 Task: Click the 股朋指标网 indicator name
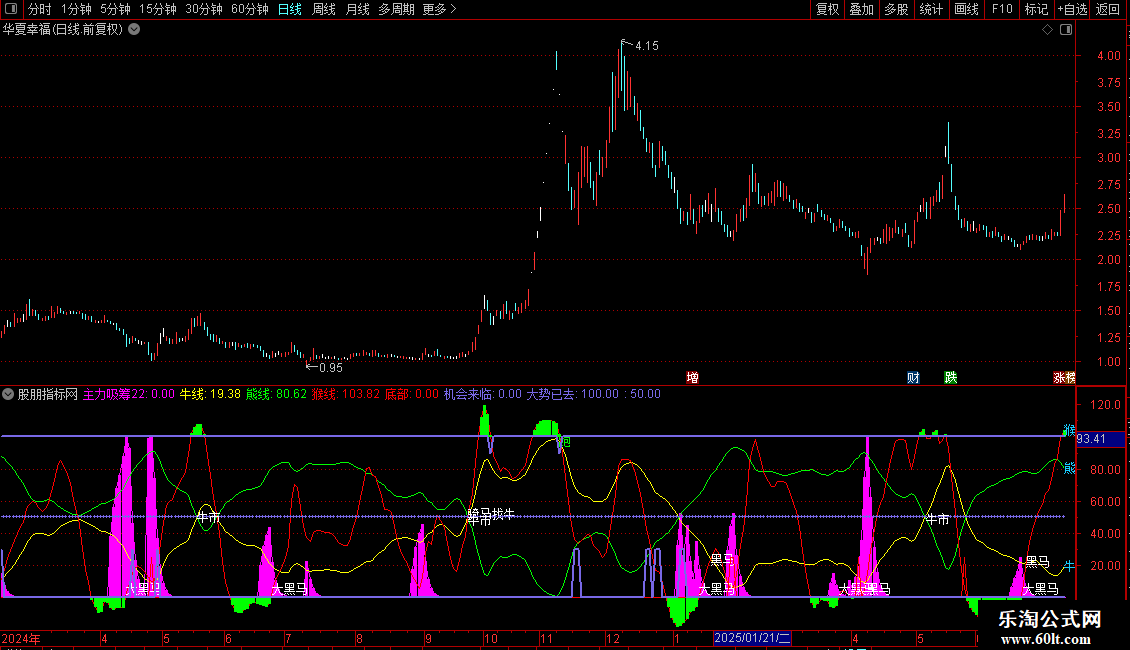(48, 394)
